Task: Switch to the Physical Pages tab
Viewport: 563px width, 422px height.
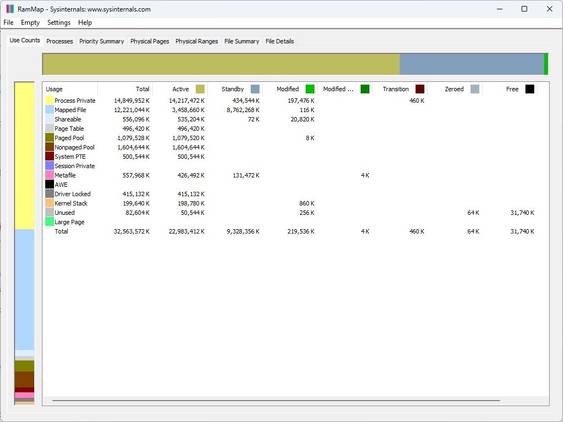Action: tap(150, 41)
